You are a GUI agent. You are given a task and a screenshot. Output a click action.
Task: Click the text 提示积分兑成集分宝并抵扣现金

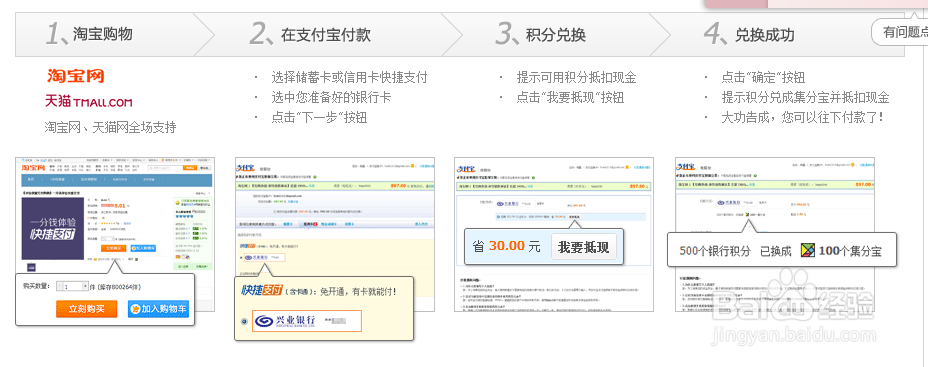(805, 97)
